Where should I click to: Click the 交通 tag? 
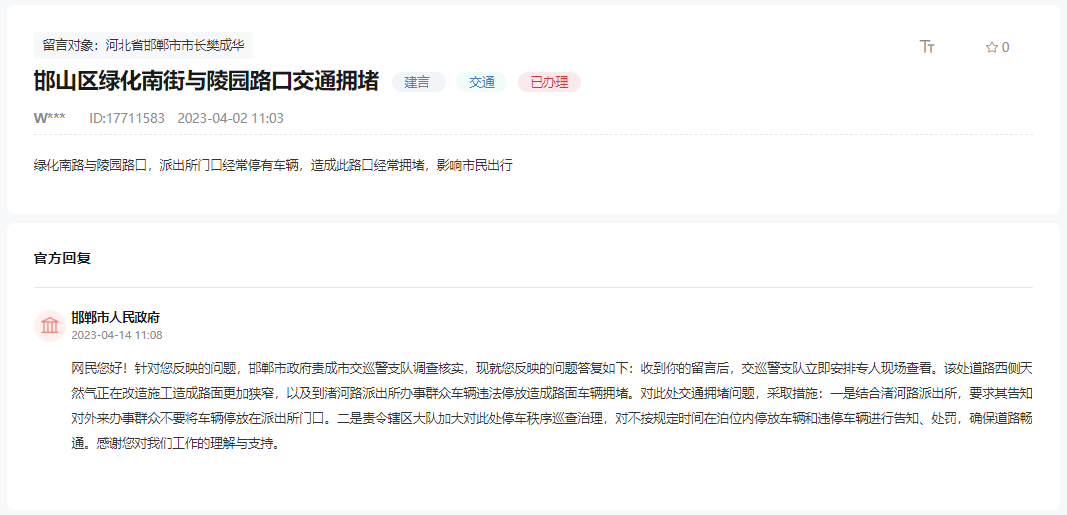click(481, 82)
